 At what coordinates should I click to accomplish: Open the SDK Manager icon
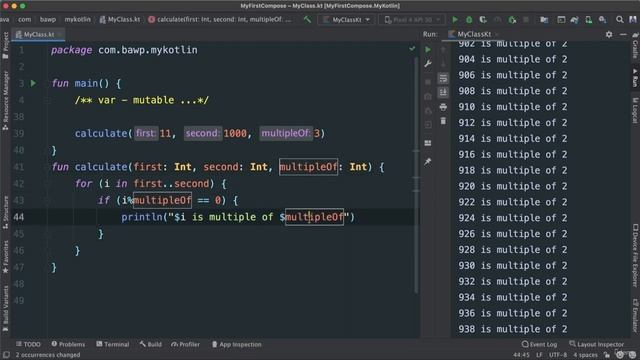[x=602, y=19]
